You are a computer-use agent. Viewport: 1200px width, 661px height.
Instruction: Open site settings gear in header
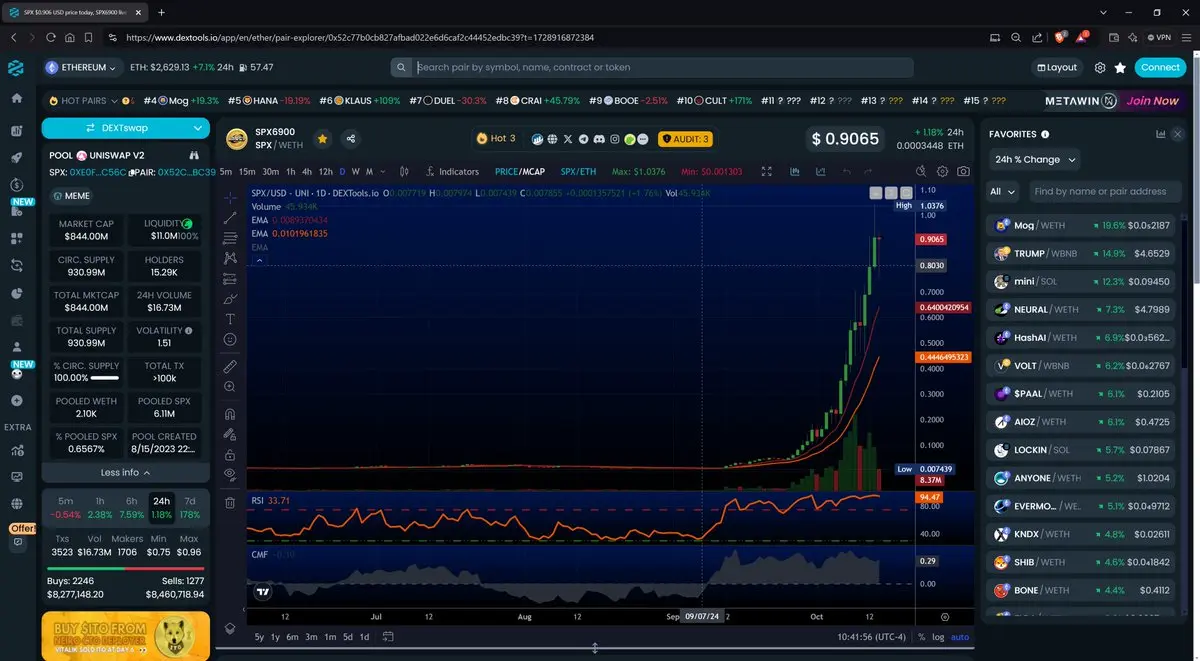pos(1100,68)
